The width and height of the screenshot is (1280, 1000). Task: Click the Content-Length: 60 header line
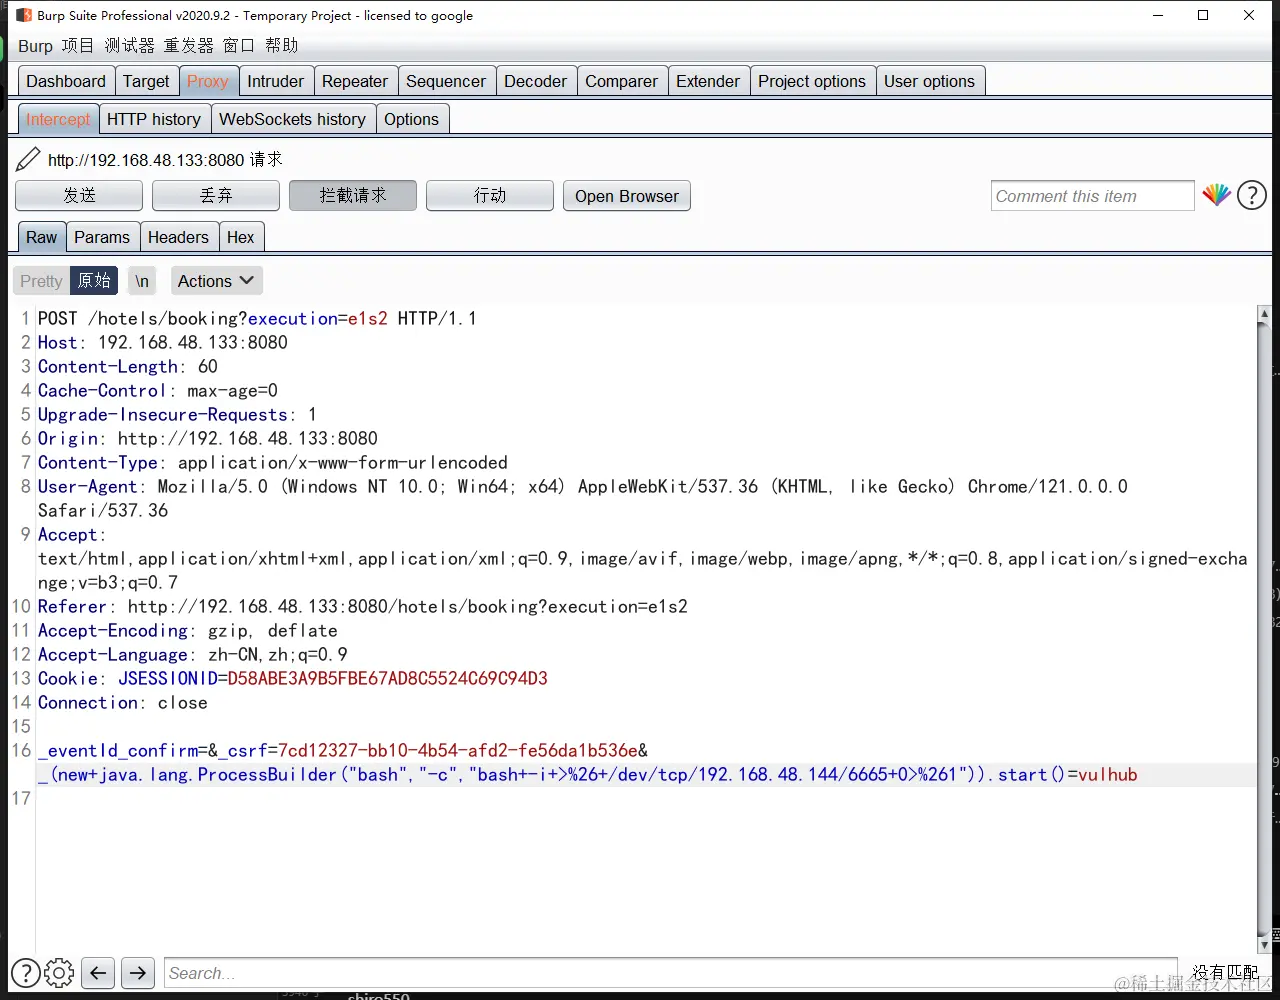point(128,366)
